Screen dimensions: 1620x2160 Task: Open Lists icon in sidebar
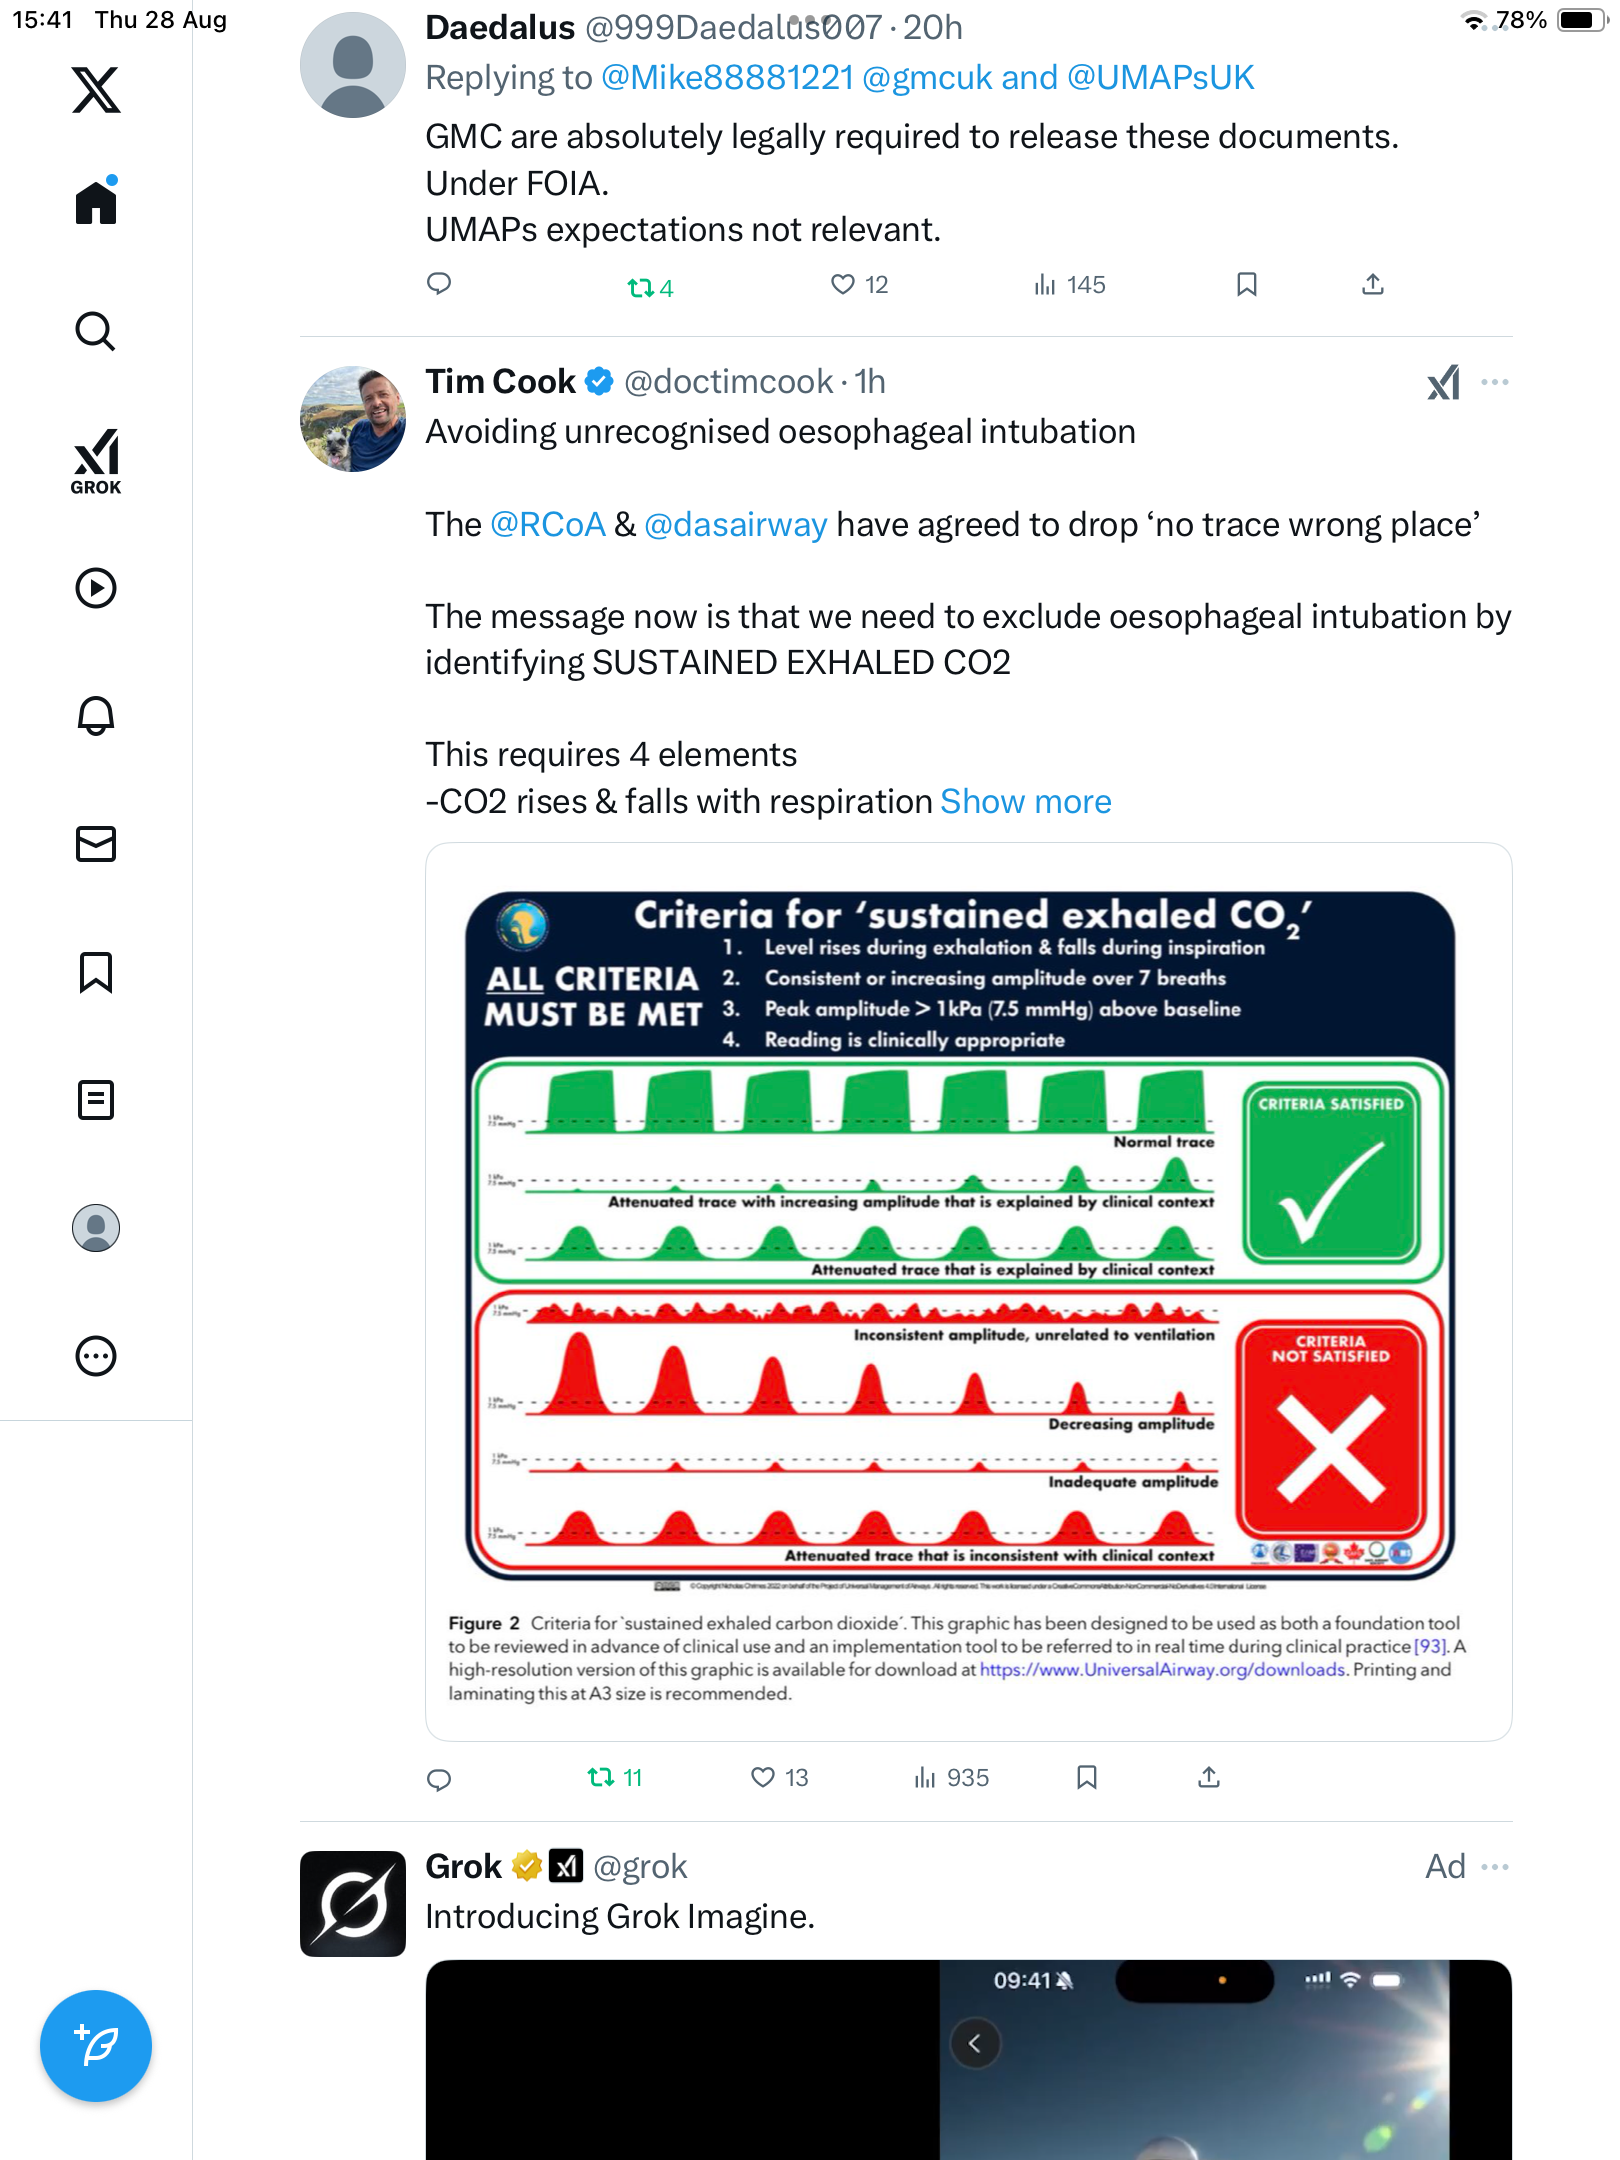tap(96, 1100)
